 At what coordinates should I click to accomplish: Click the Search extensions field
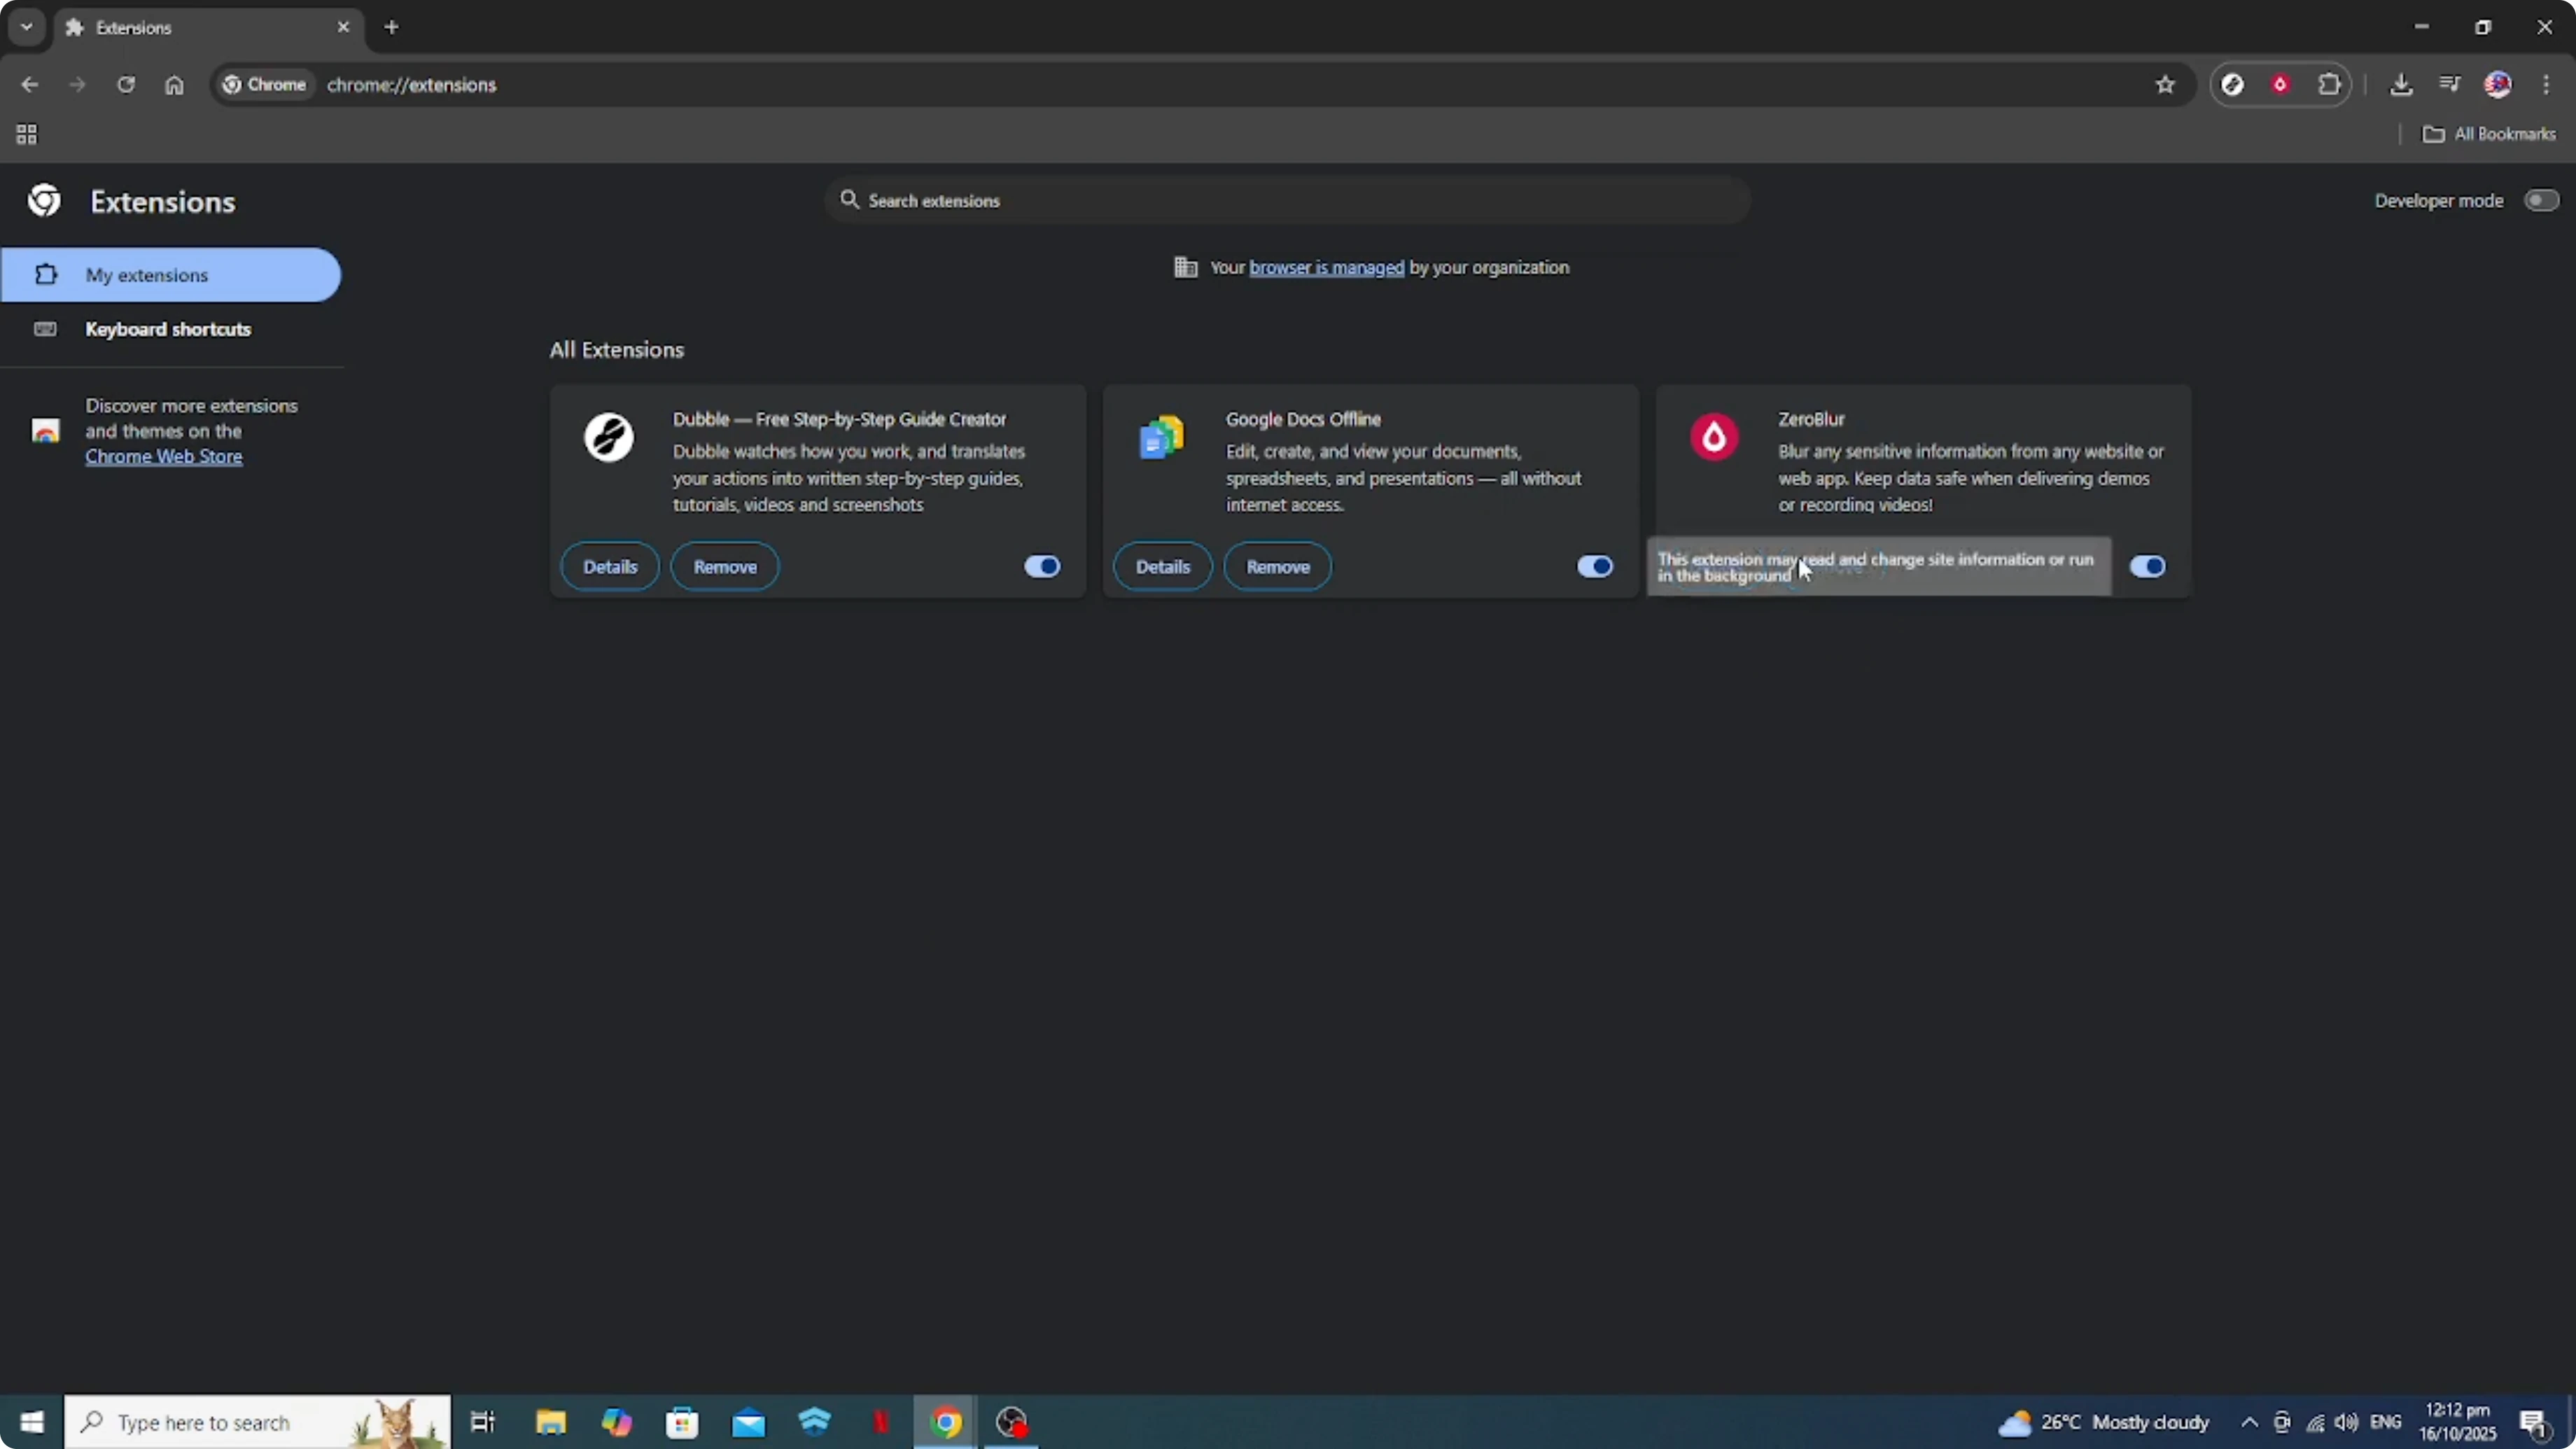click(1288, 200)
